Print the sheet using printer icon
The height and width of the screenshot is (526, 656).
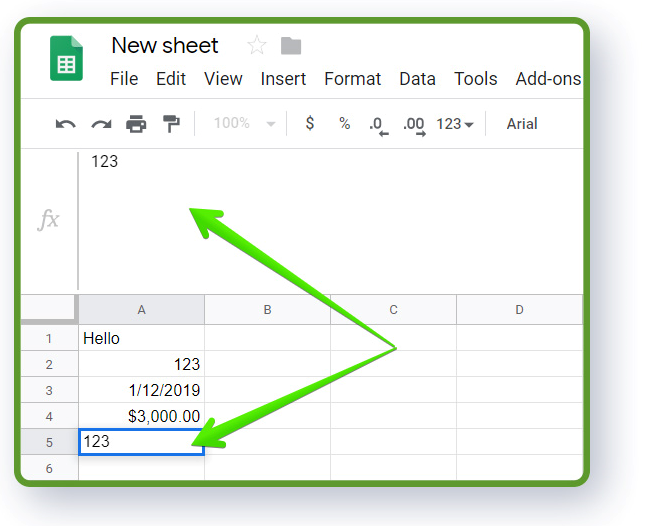136,124
